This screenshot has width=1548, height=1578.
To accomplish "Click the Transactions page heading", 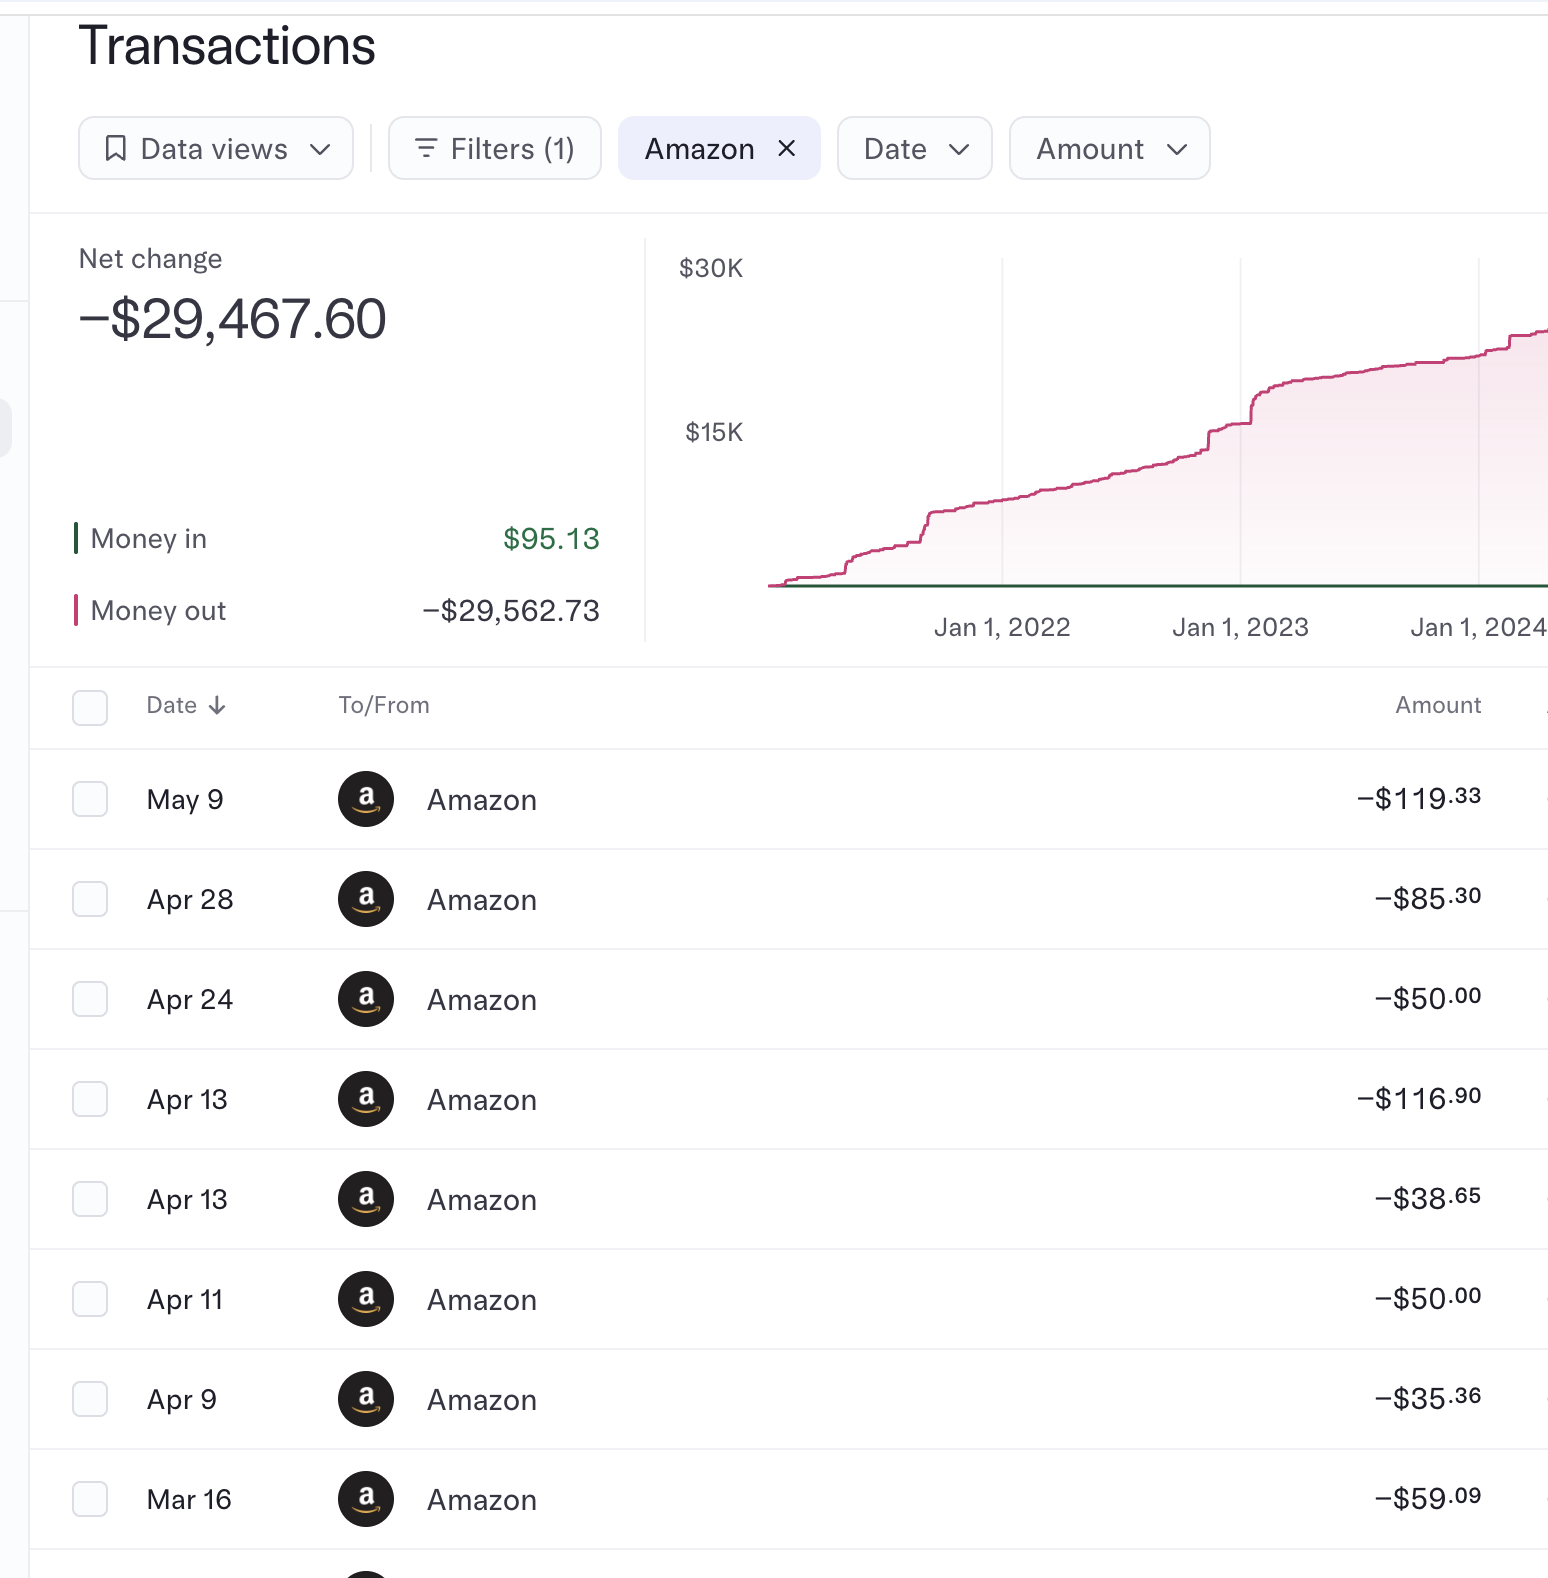I will click(x=227, y=46).
